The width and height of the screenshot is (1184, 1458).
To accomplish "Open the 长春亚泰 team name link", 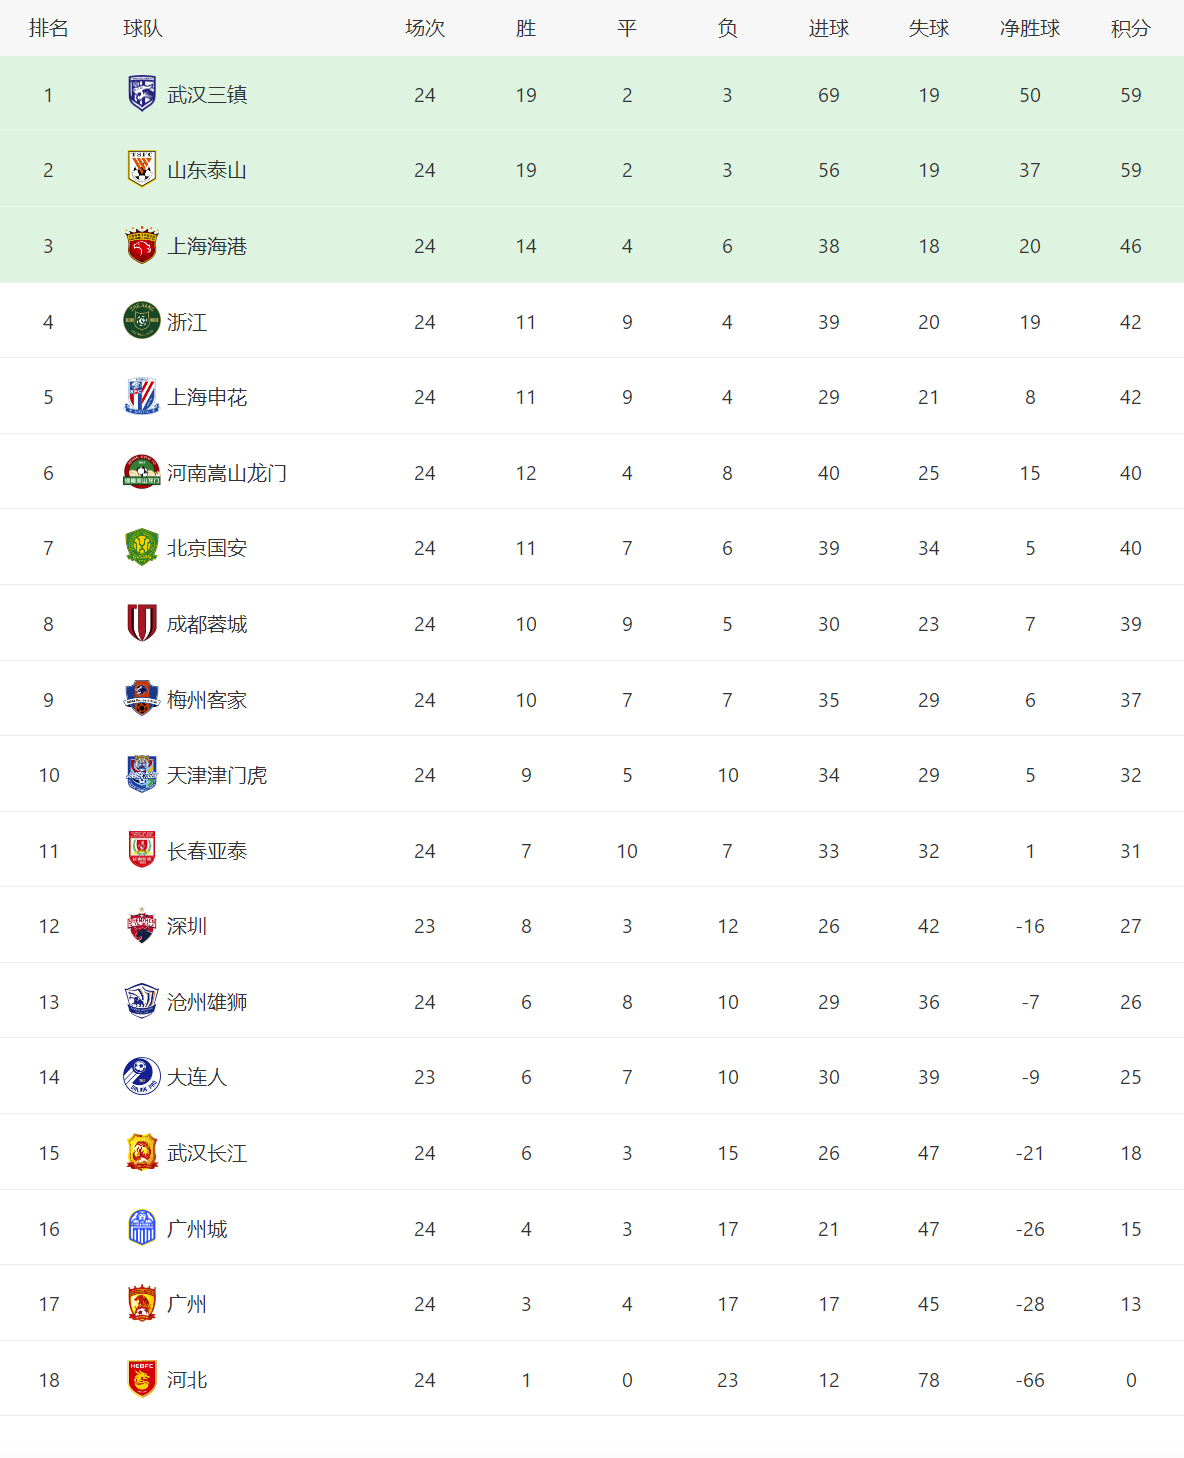I will (x=207, y=851).
